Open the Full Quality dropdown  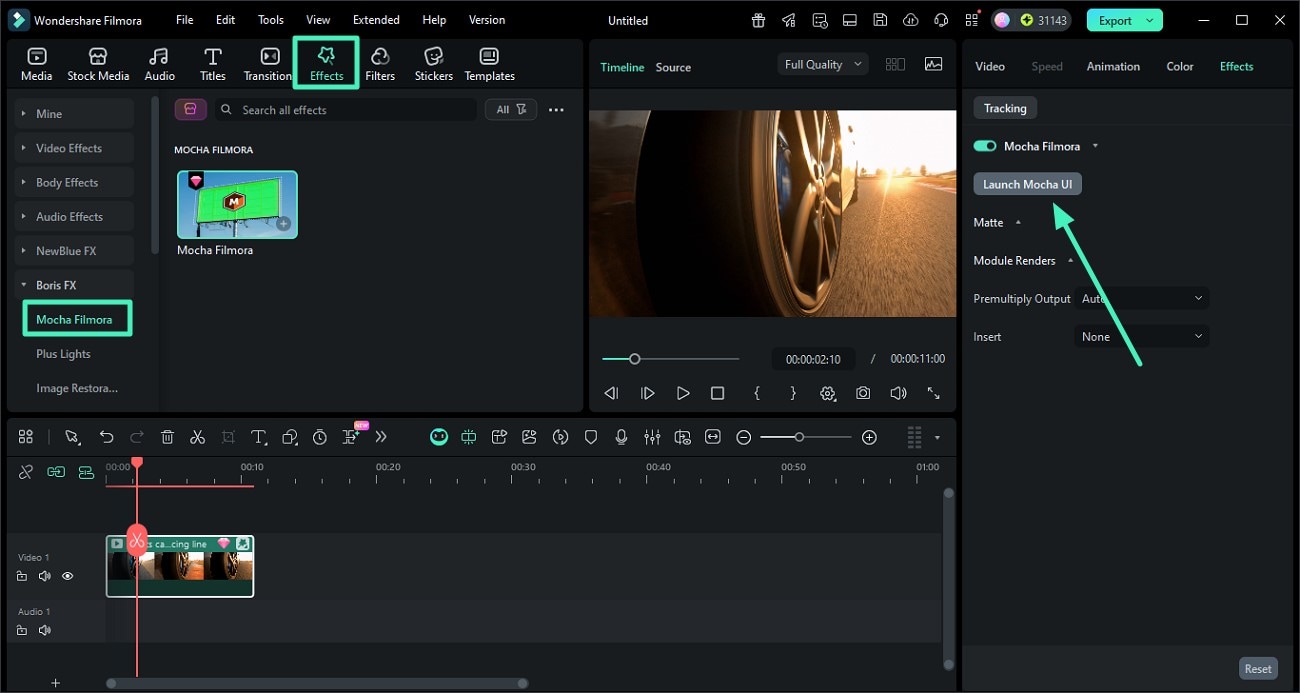[822, 64]
